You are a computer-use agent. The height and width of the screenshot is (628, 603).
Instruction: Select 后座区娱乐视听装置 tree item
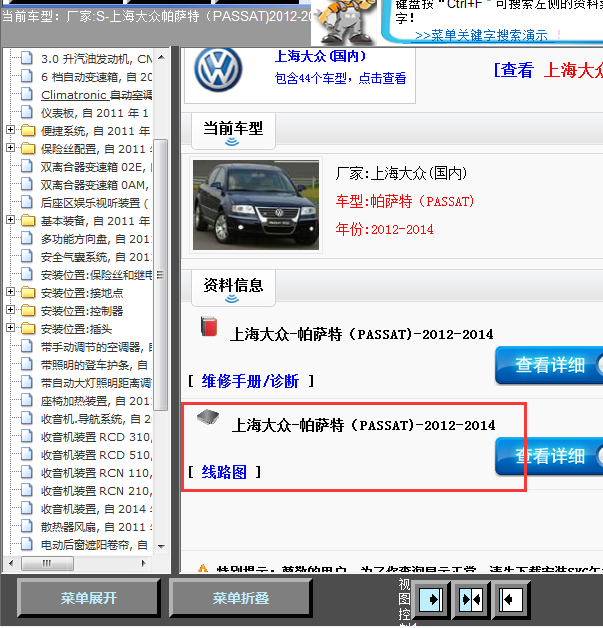94,203
